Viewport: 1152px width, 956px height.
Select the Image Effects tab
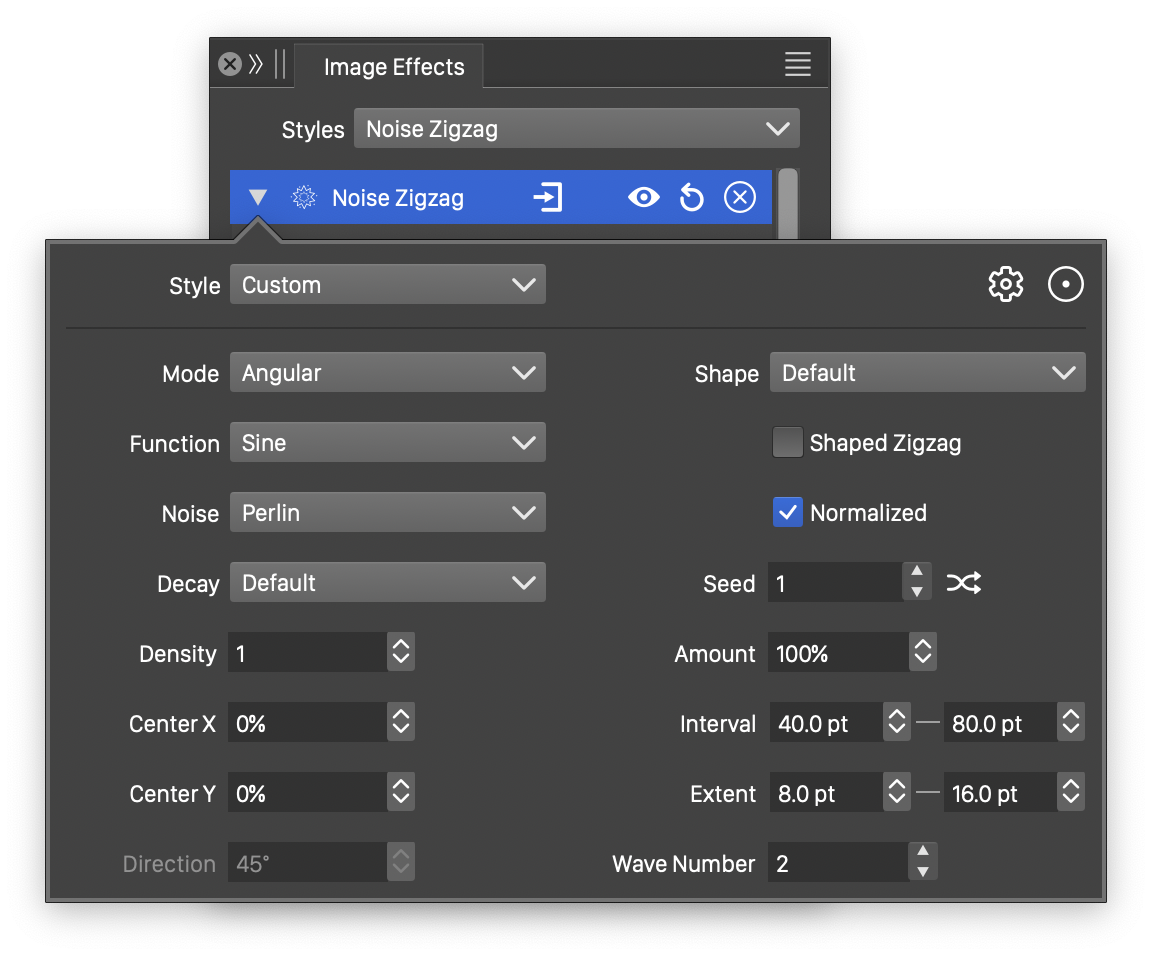(x=394, y=67)
